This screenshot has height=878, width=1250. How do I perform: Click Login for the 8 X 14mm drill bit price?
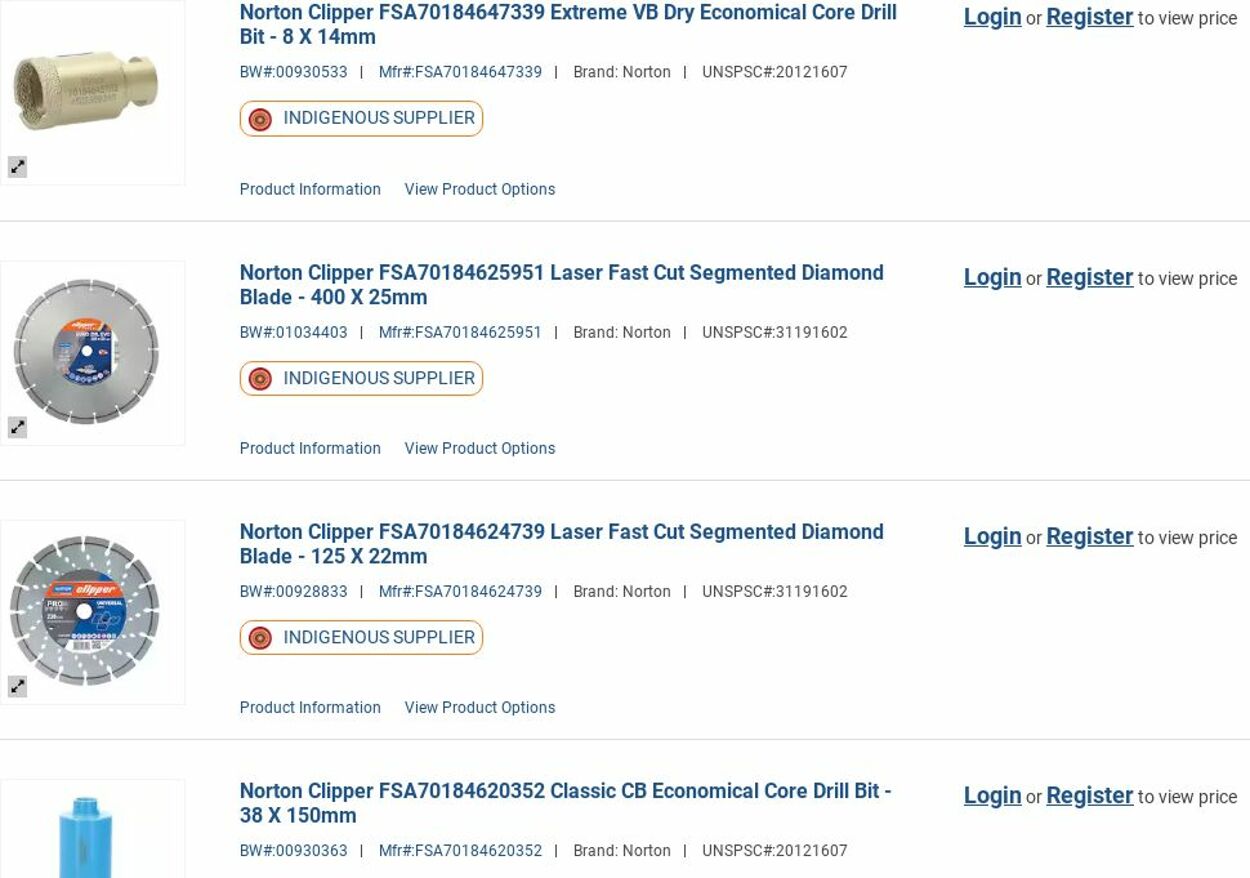[x=992, y=17]
